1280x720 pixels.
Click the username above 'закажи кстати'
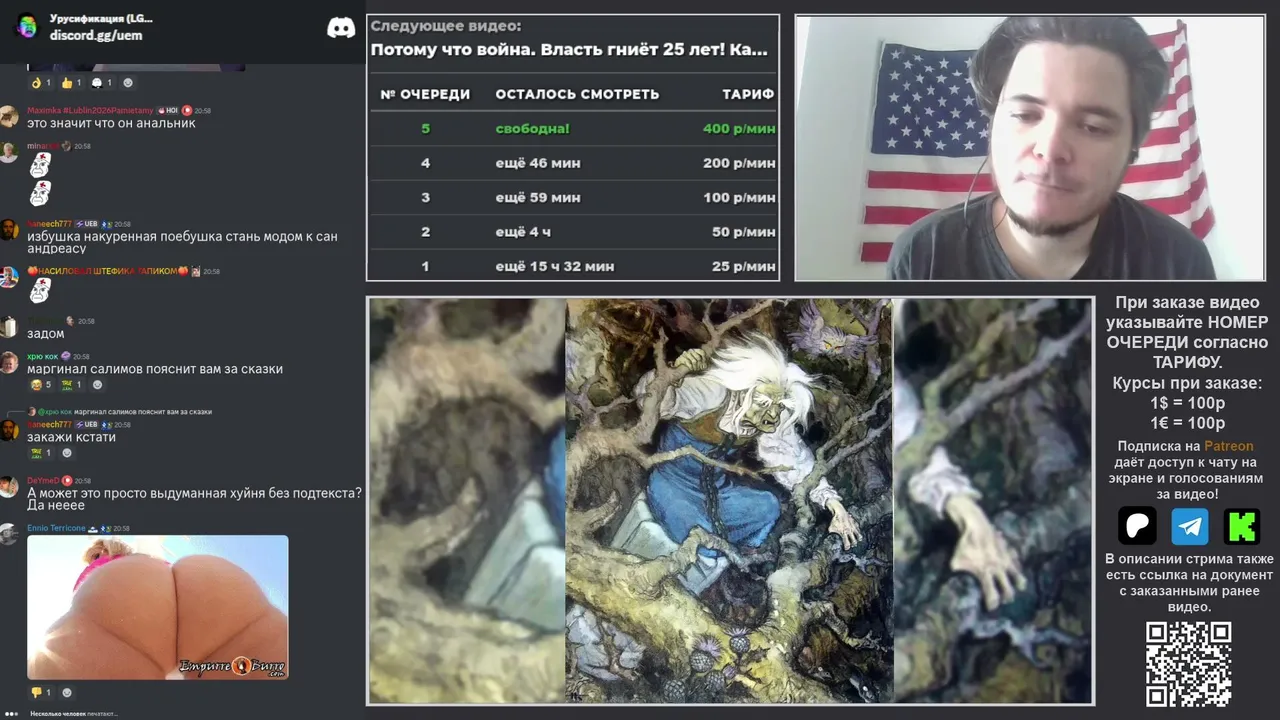click(x=47, y=424)
